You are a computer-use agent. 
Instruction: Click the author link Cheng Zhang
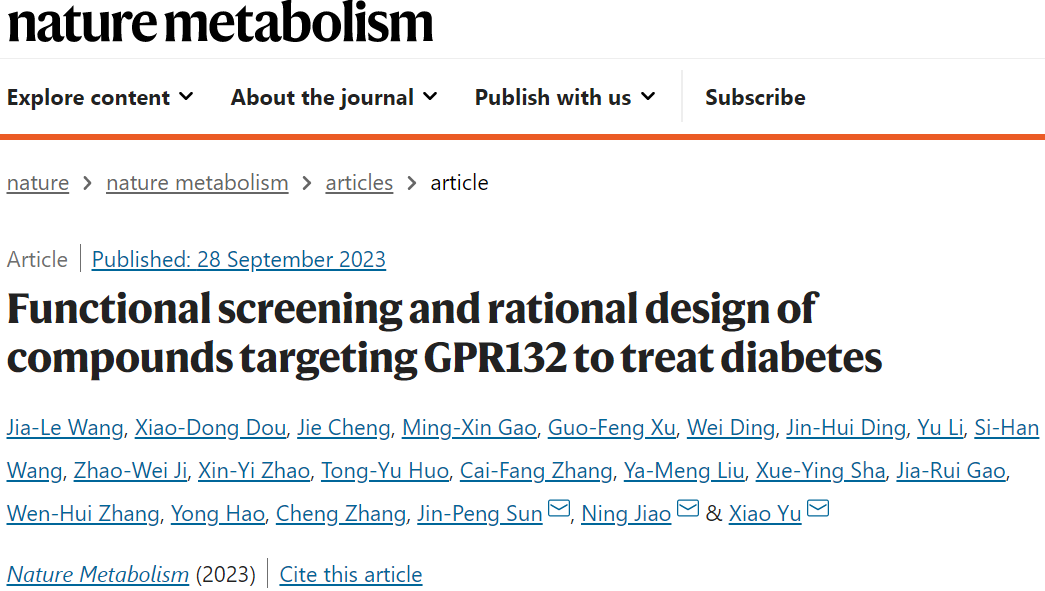341,514
